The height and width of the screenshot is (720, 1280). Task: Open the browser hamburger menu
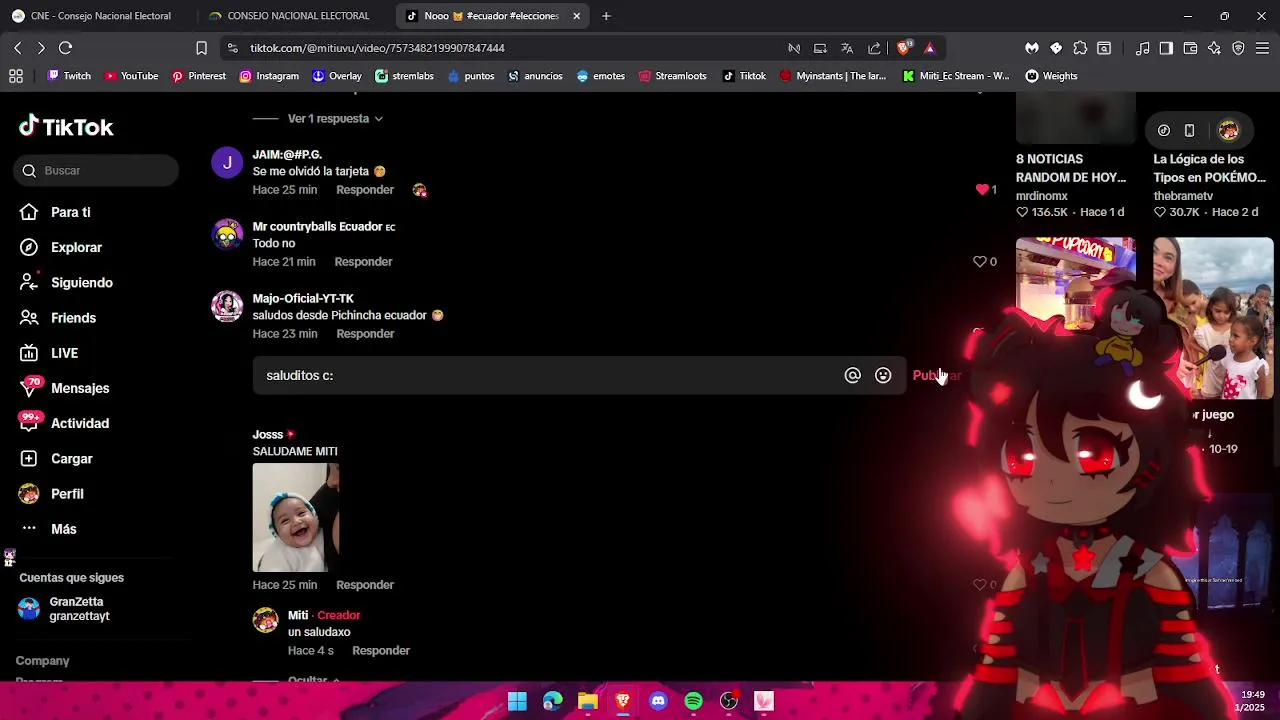pyautogui.click(x=1262, y=48)
